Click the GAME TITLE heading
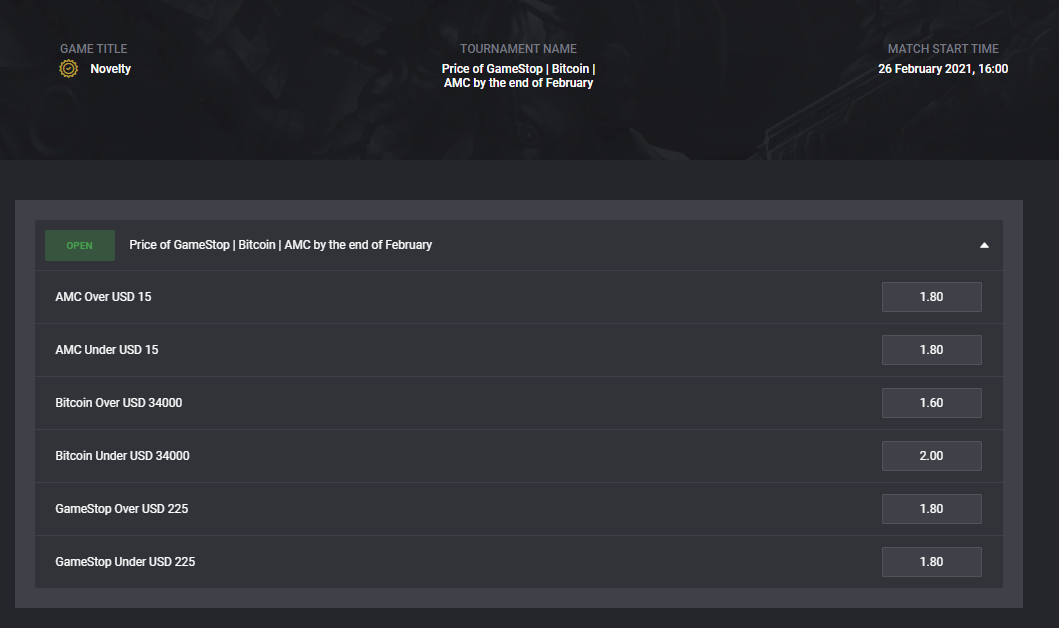The height and width of the screenshot is (628, 1059). [93, 49]
